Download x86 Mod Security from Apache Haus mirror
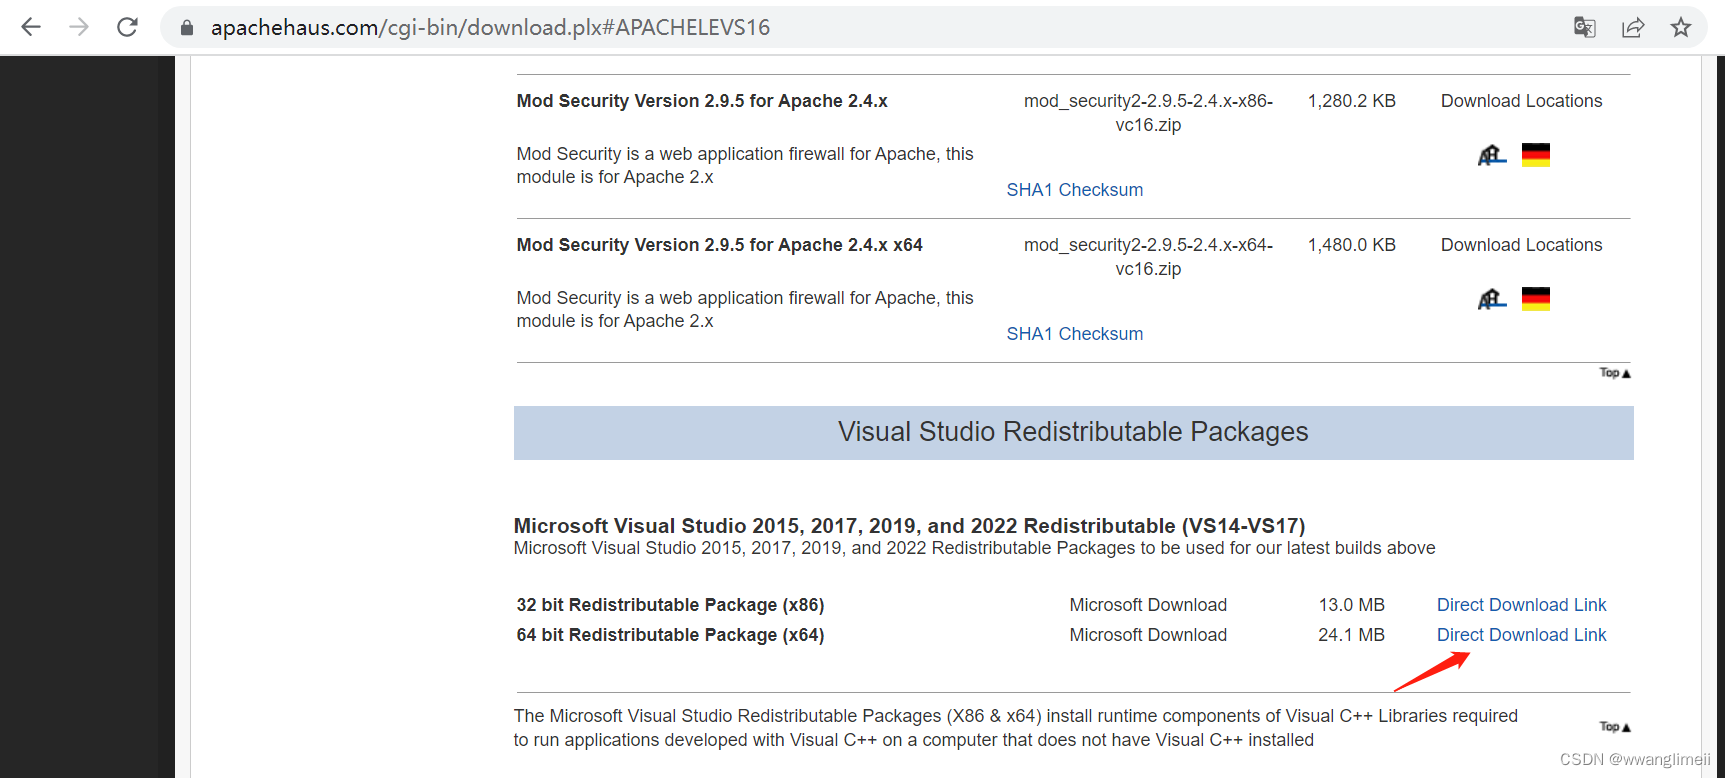 click(x=1492, y=155)
